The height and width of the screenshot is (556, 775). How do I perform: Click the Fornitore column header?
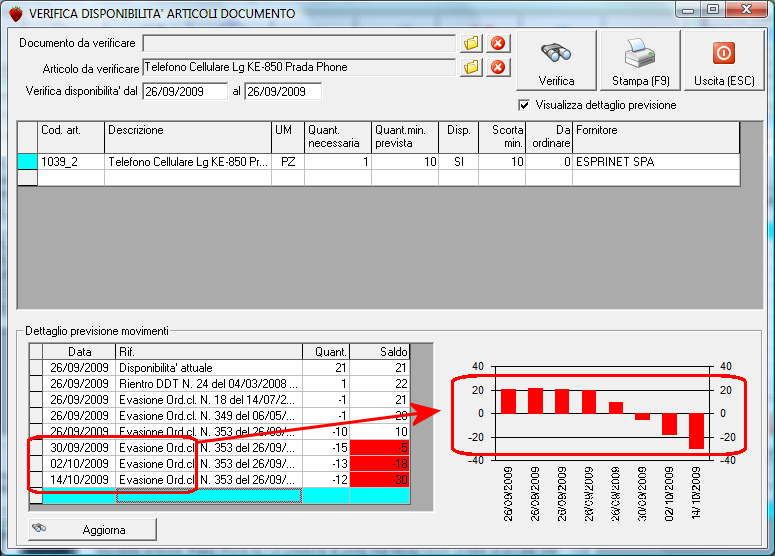[656, 137]
